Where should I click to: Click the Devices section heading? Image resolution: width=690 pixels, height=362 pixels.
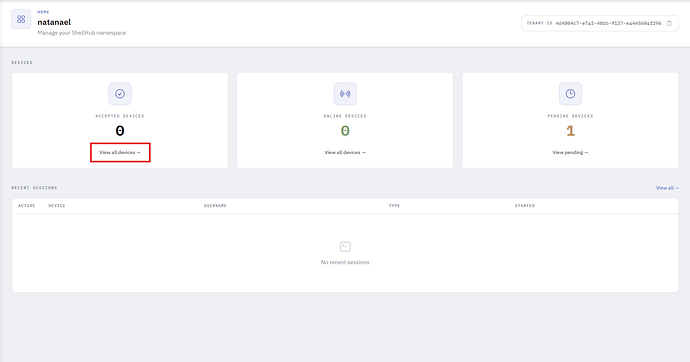[x=22, y=63]
